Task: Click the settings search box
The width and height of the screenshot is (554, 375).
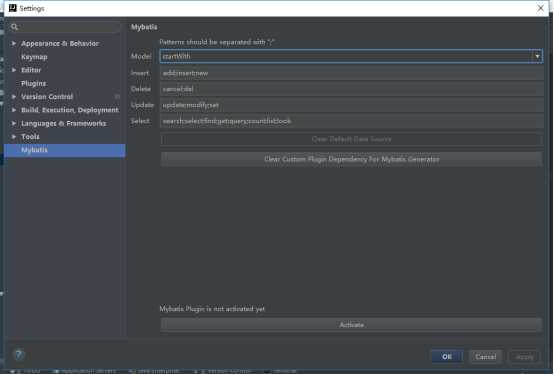Action: click(65, 27)
